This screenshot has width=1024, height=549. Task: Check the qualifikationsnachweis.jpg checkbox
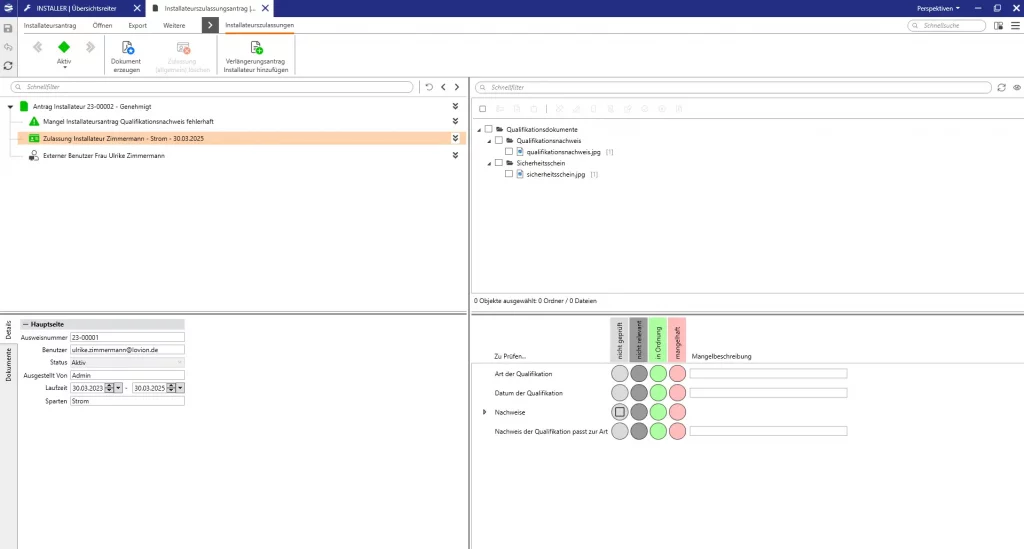click(509, 152)
